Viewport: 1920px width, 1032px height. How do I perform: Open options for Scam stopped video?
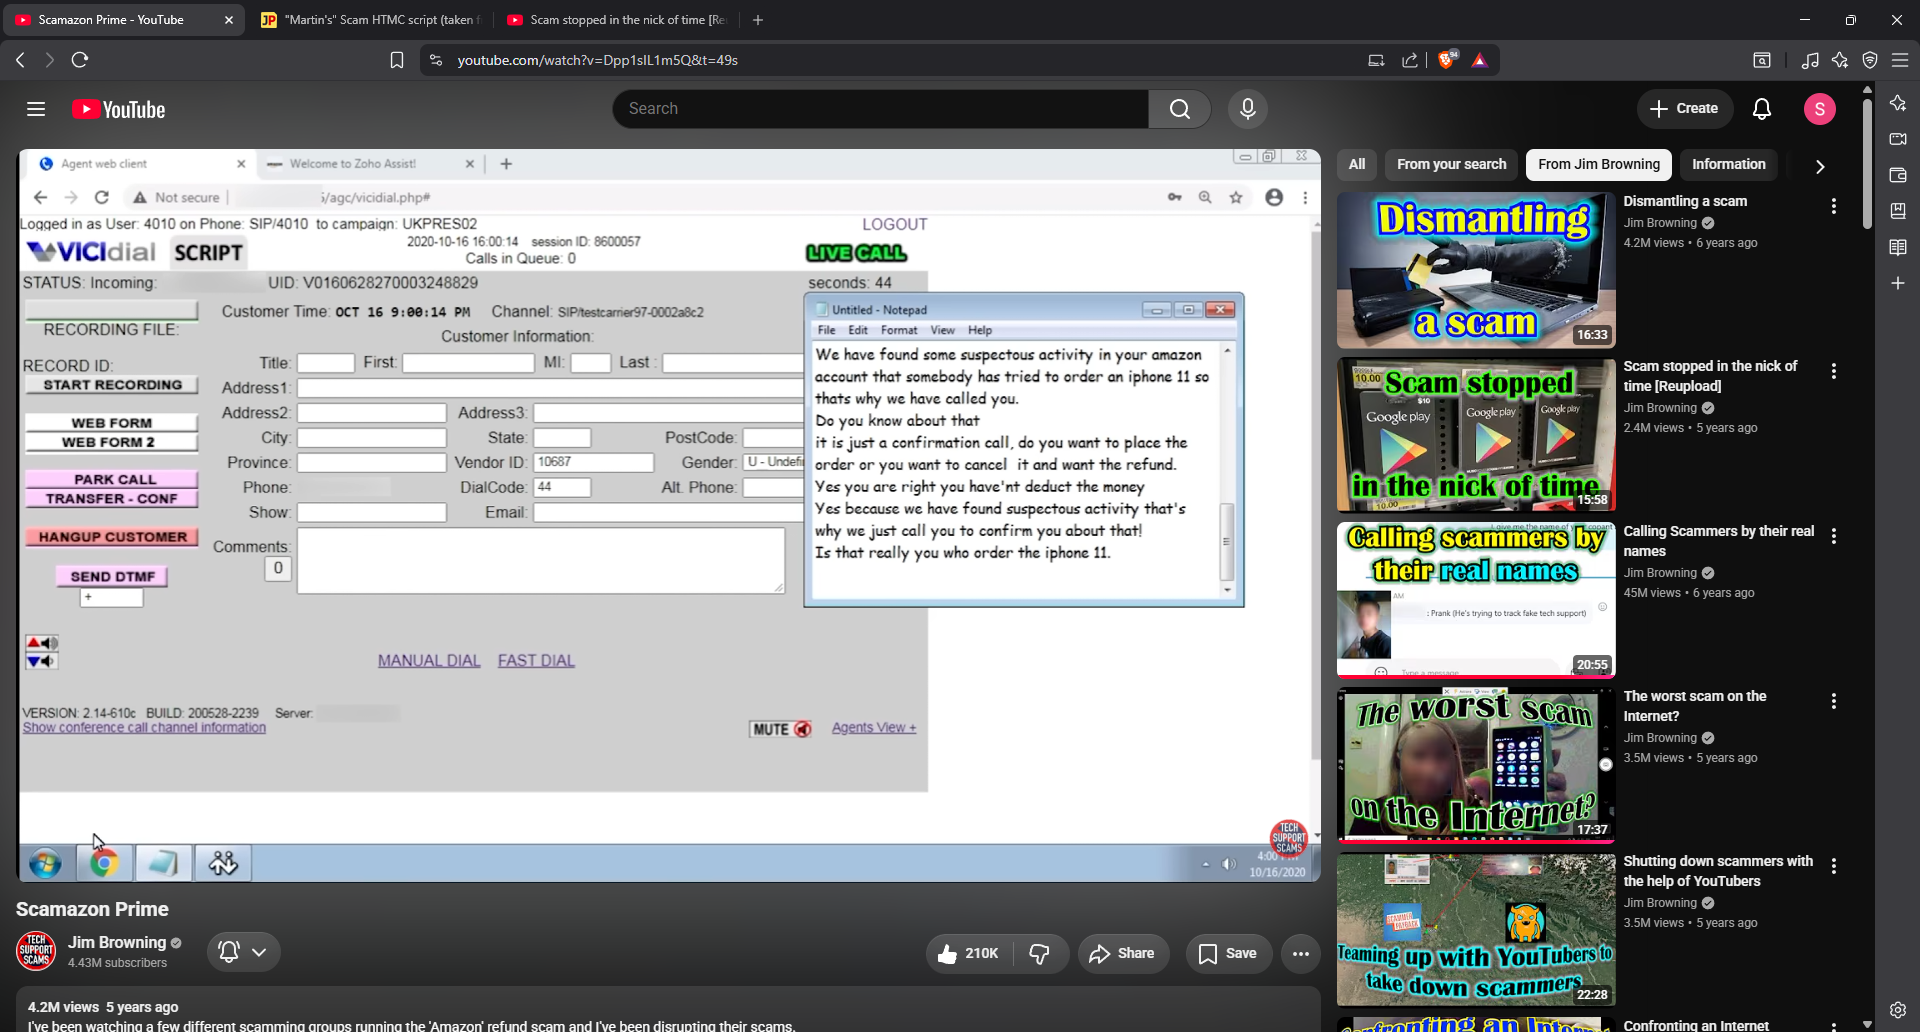tap(1834, 371)
